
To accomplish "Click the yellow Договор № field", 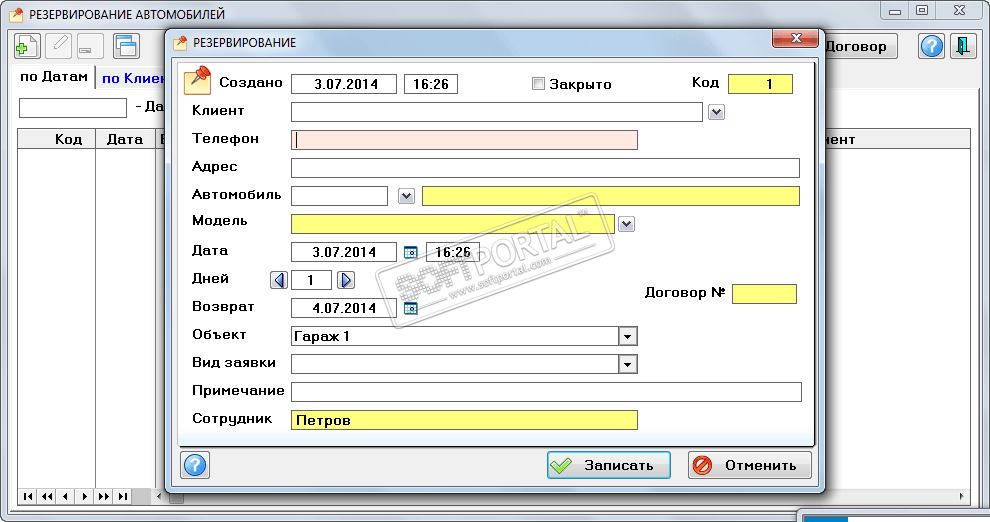I will tap(764, 294).
